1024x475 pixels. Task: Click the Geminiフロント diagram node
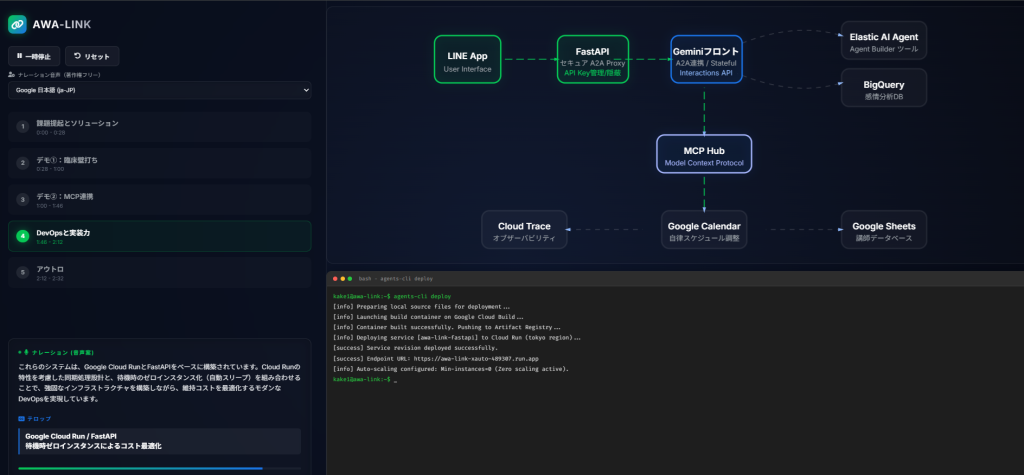(x=706, y=59)
